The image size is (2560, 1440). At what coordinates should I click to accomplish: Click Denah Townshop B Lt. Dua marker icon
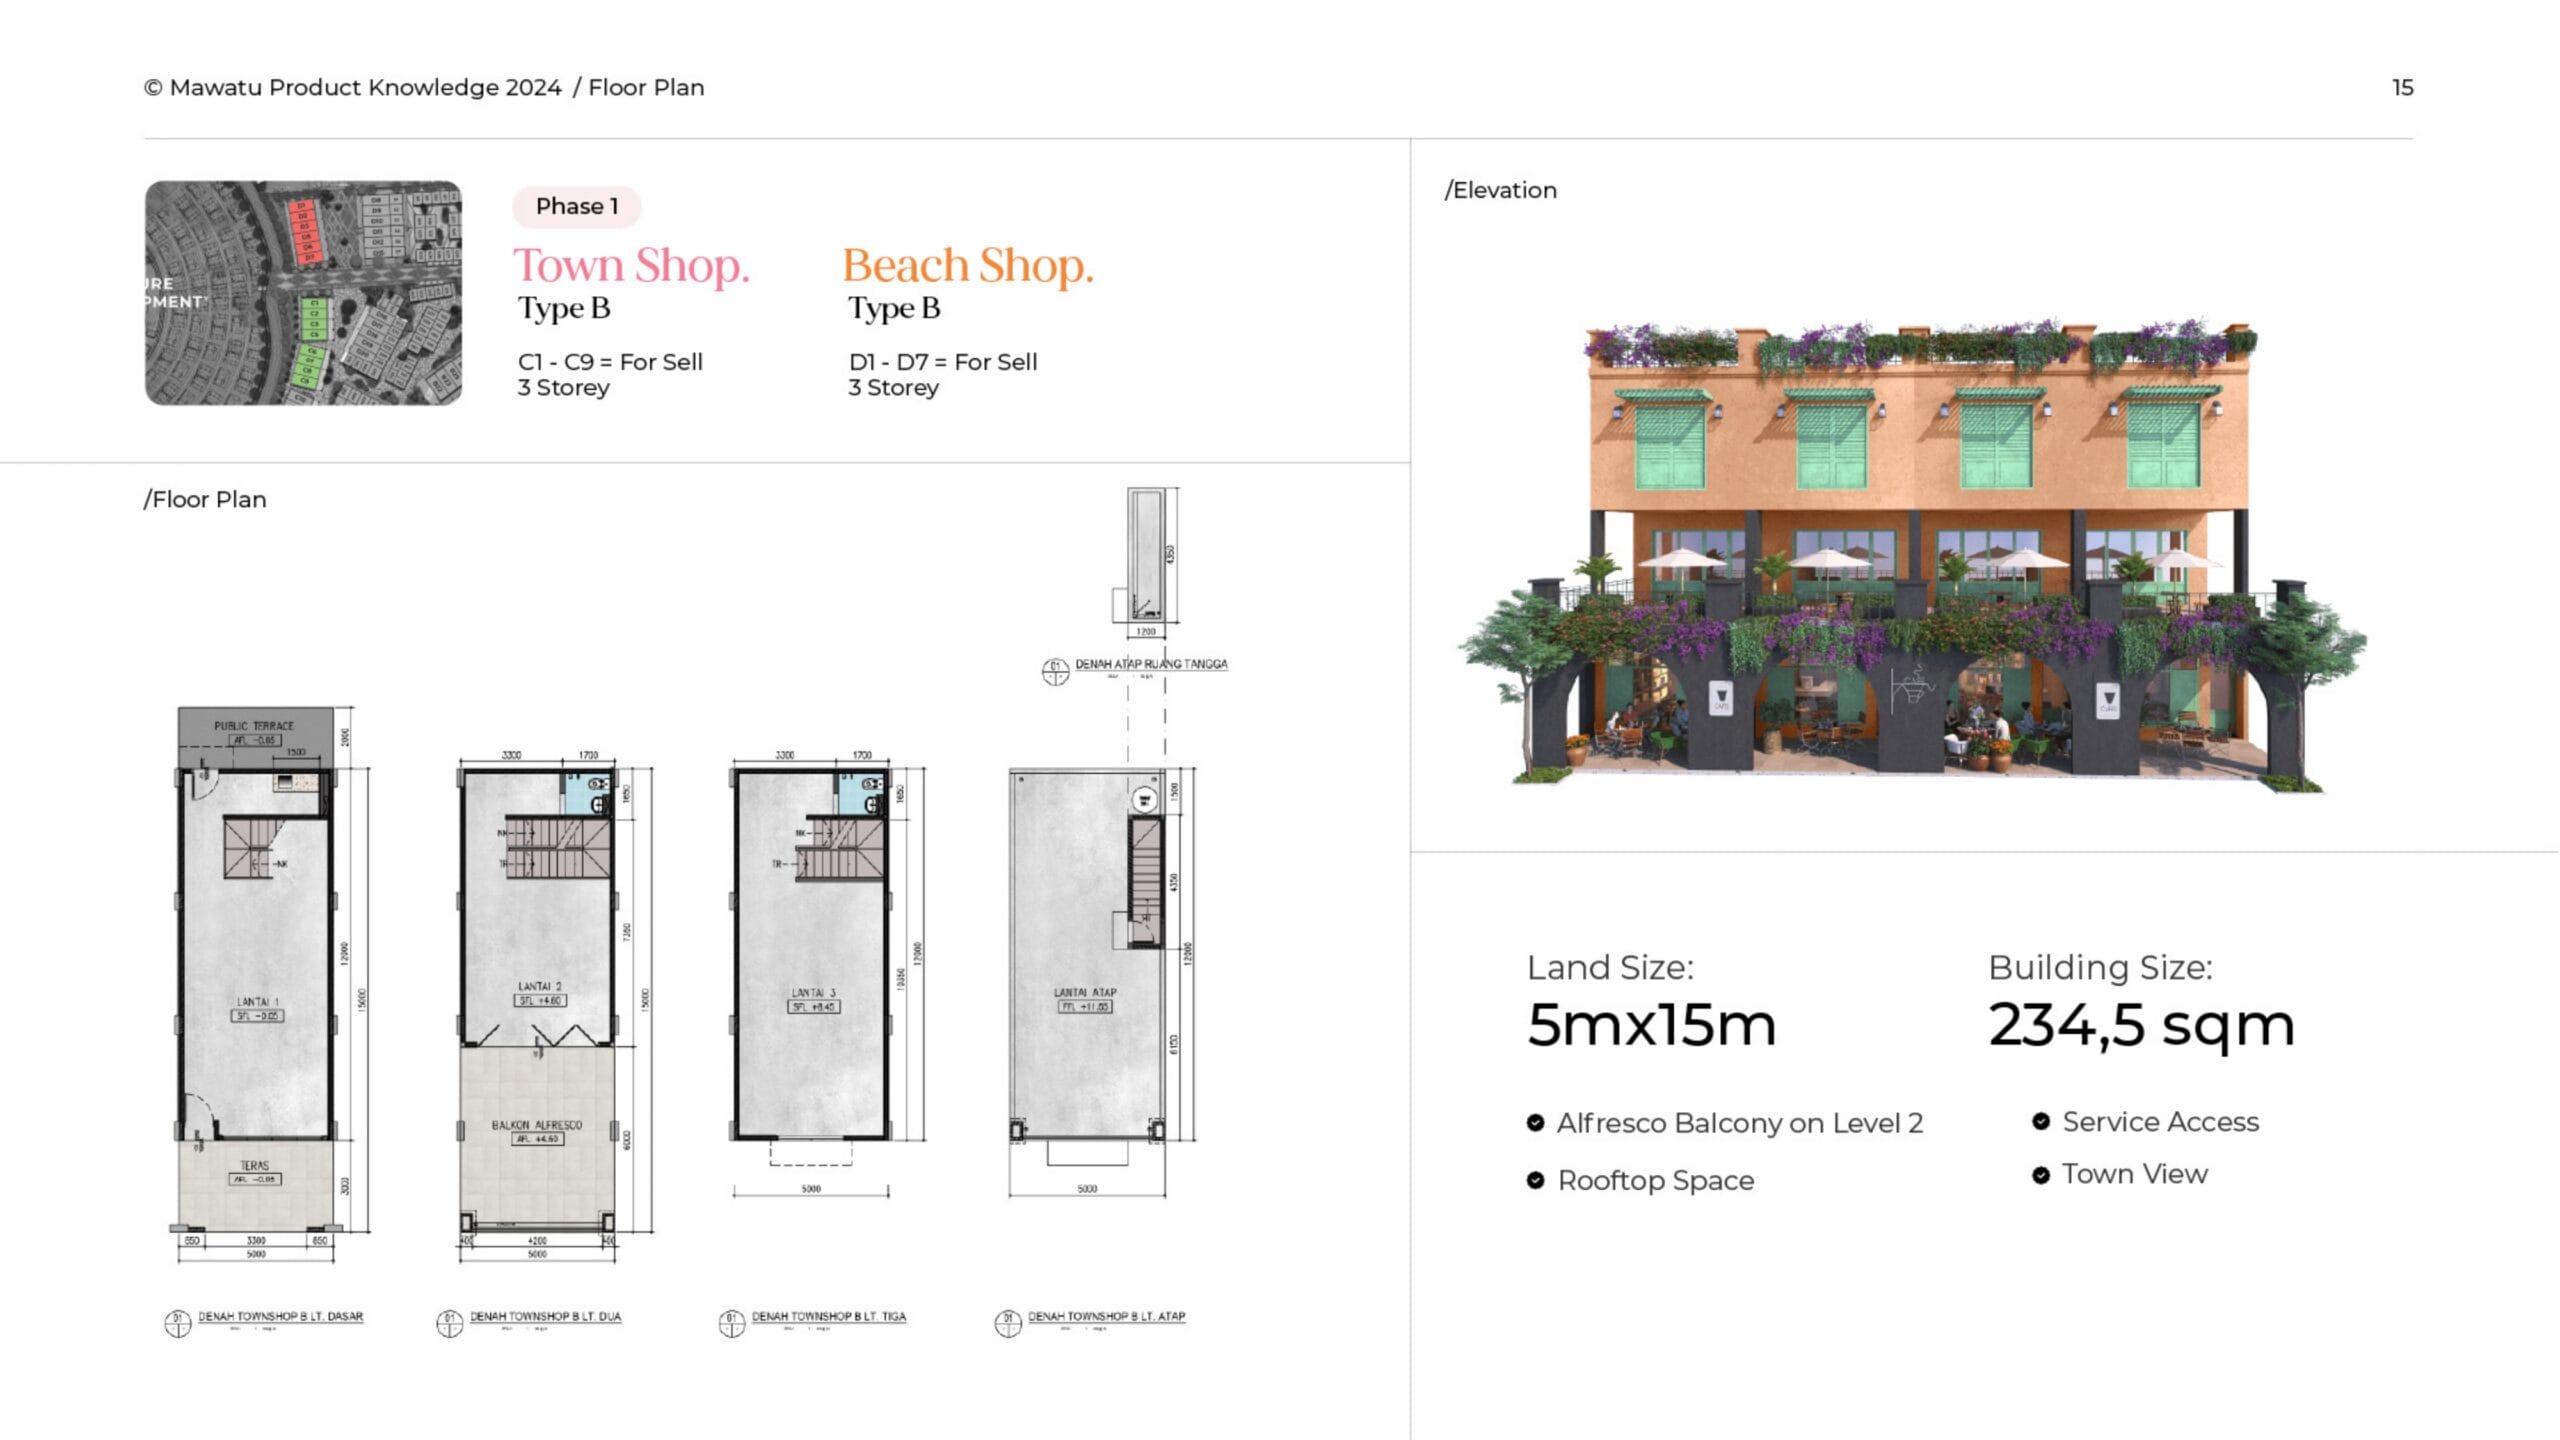(x=450, y=1323)
